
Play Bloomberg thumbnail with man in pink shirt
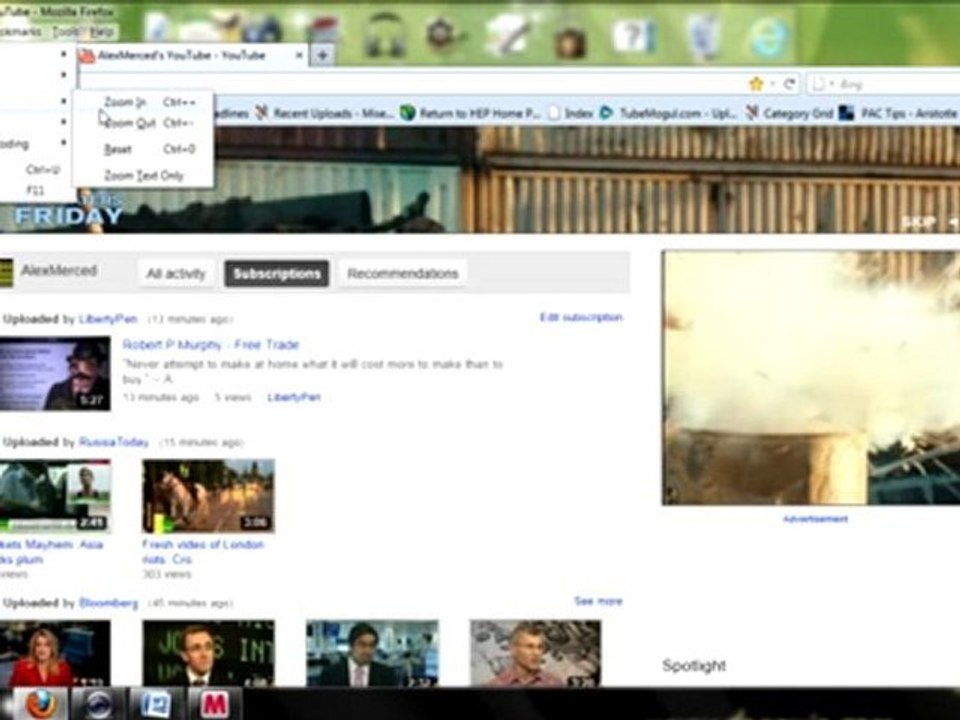(x=536, y=653)
